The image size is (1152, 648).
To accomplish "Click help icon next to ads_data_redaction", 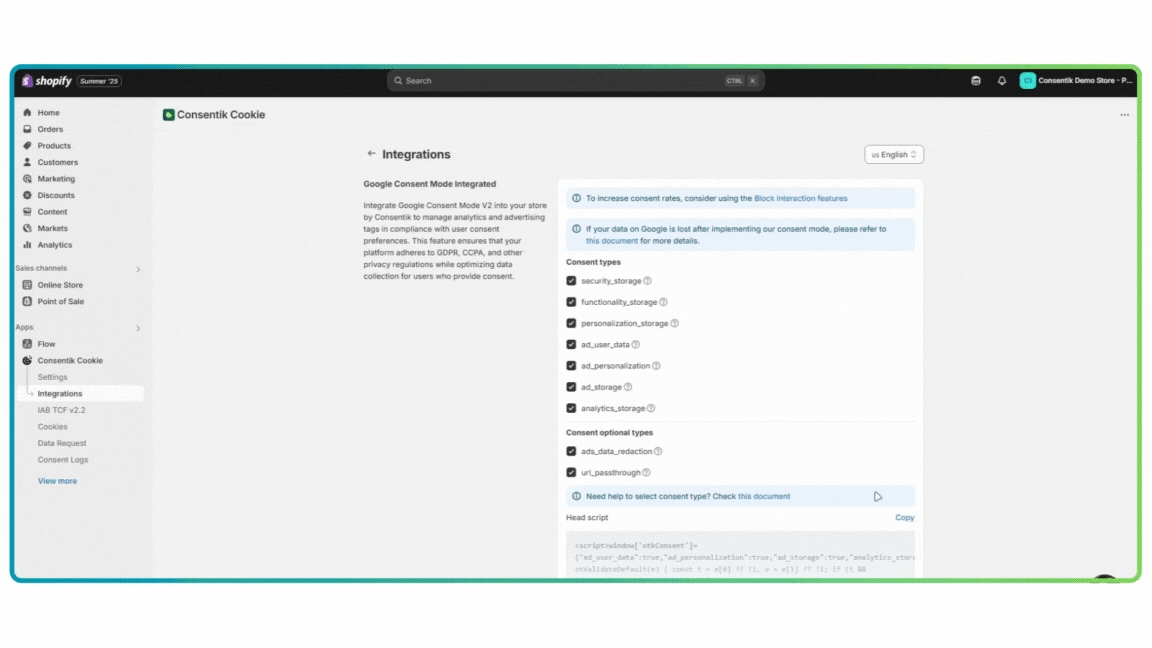I will click(x=658, y=451).
